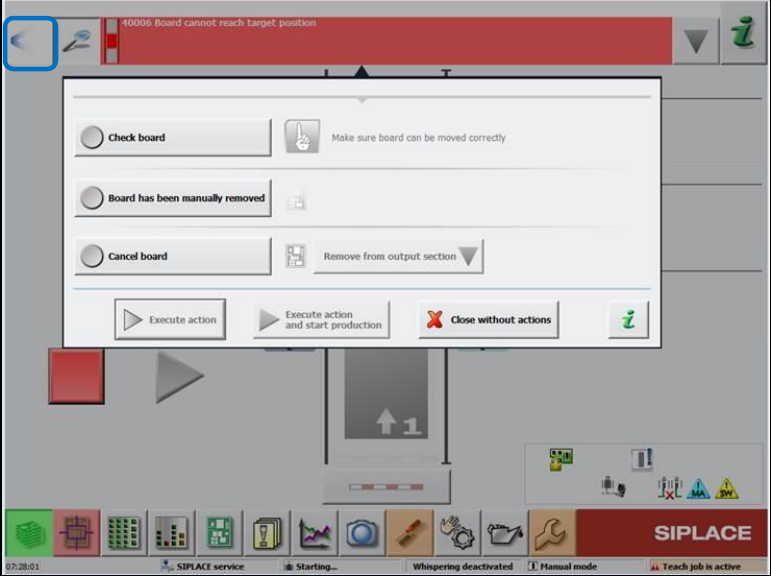Screen dimensions: 771x576
Task: Open the green stacked boards production view
Action: [29, 533]
